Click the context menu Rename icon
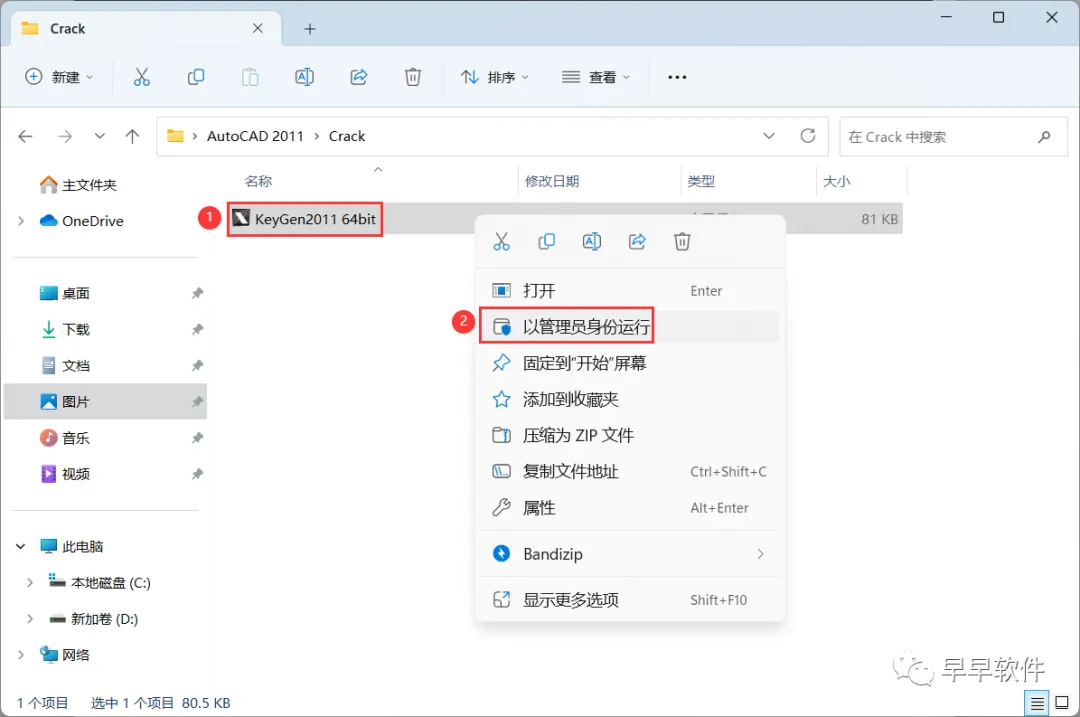 (592, 242)
